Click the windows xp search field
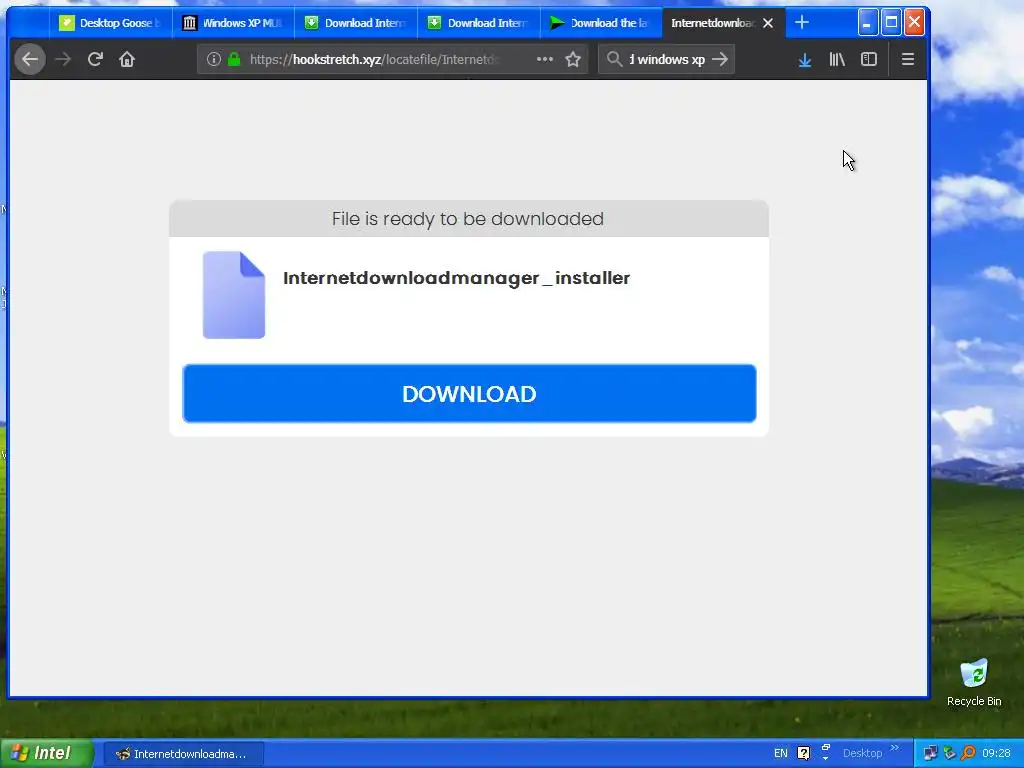1024x768 pixels. click(666, 59)
